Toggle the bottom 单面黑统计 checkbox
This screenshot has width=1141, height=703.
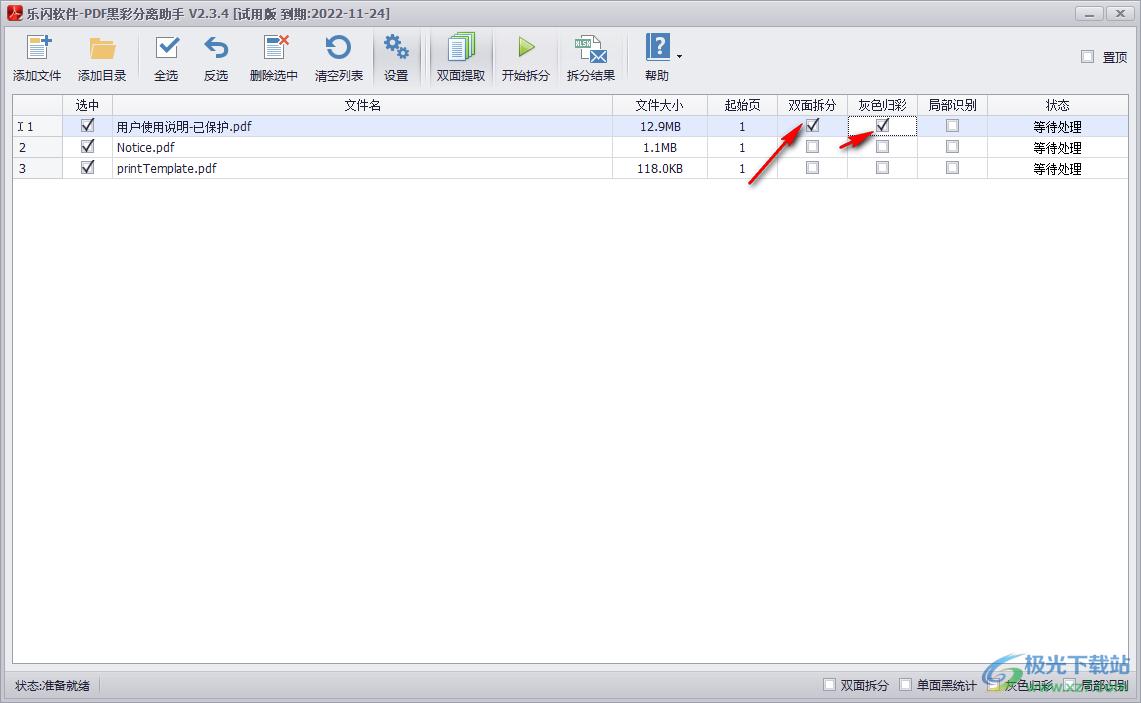pyautogui.click(x=905, y=685)
